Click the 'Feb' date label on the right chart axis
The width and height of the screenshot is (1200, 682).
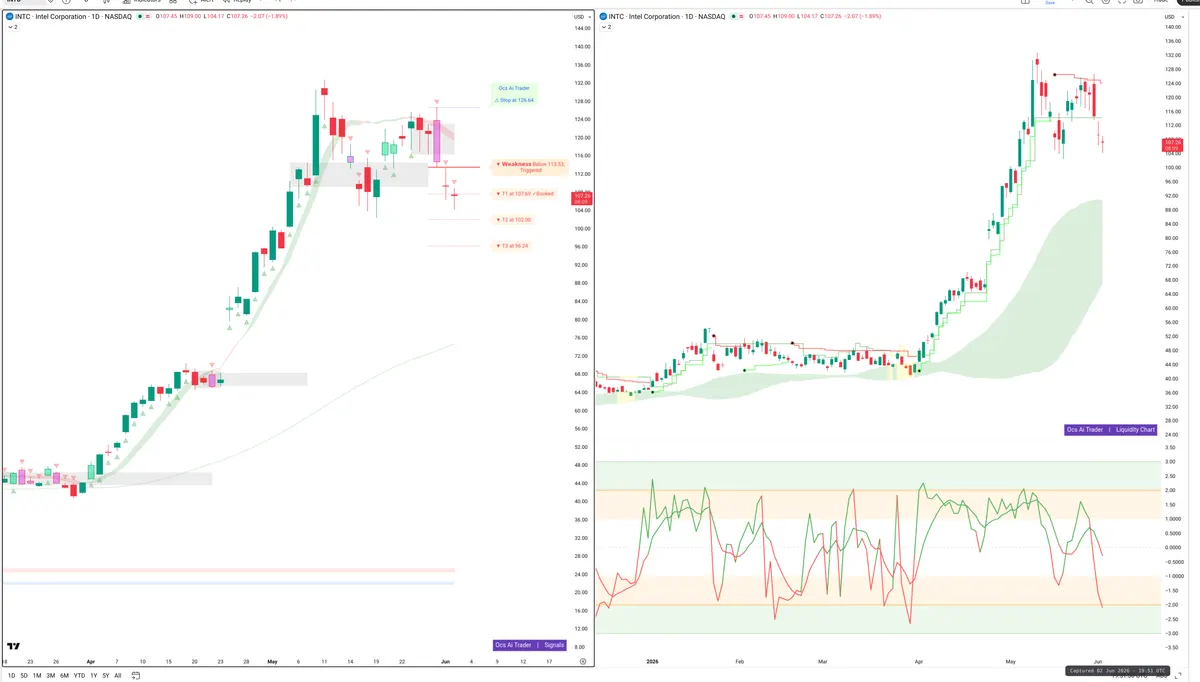click(x=739, y=662)
